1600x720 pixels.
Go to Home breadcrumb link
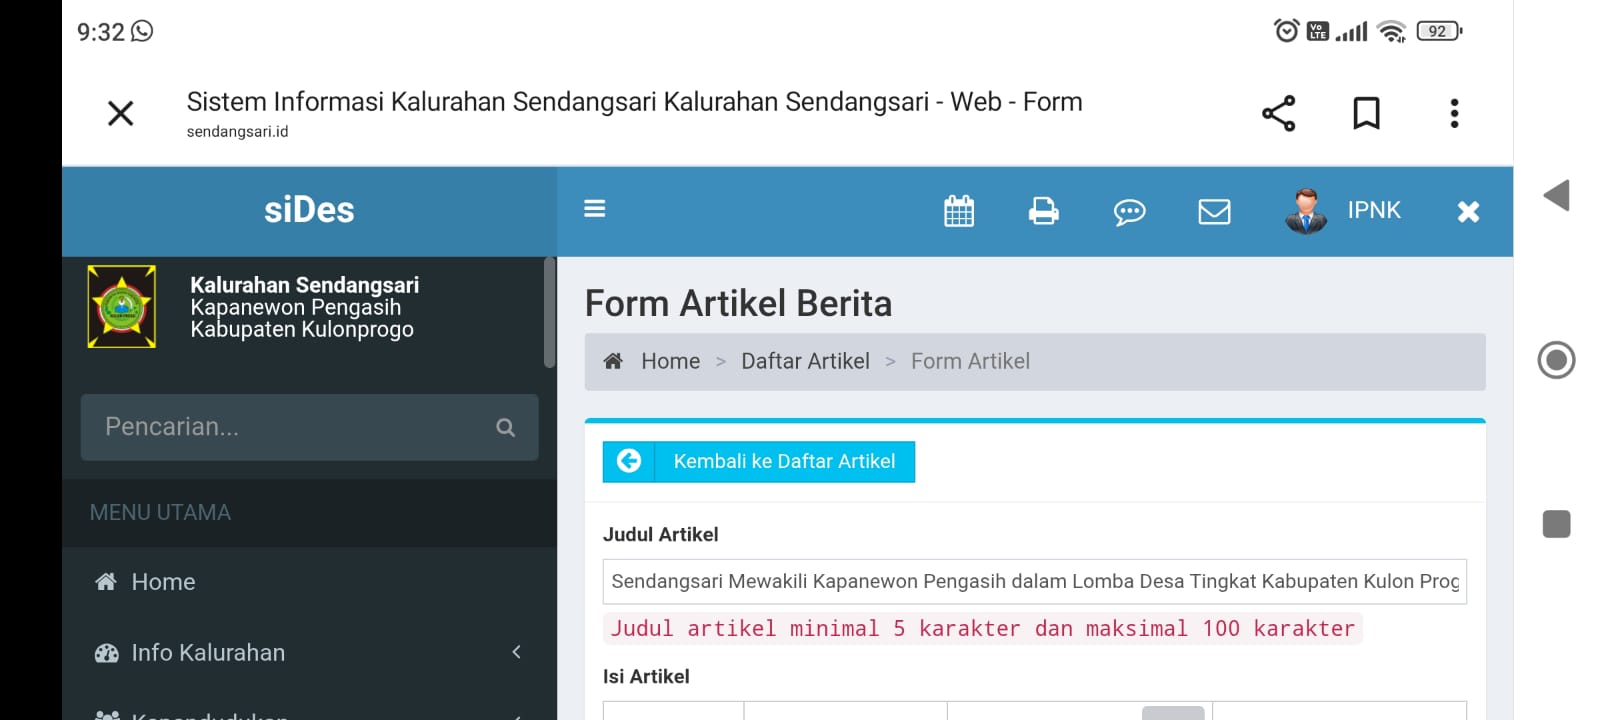pyautogui.click(x=670, y=361)
